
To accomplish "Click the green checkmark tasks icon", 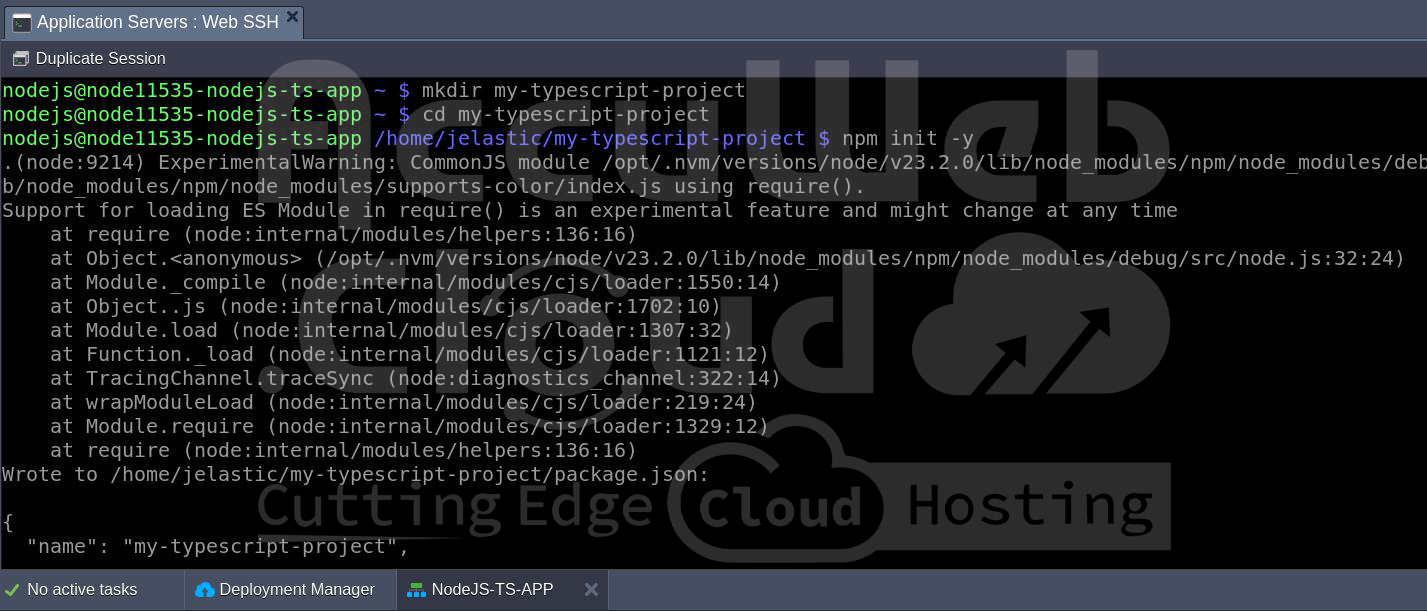I will click(x=12, y=590).
